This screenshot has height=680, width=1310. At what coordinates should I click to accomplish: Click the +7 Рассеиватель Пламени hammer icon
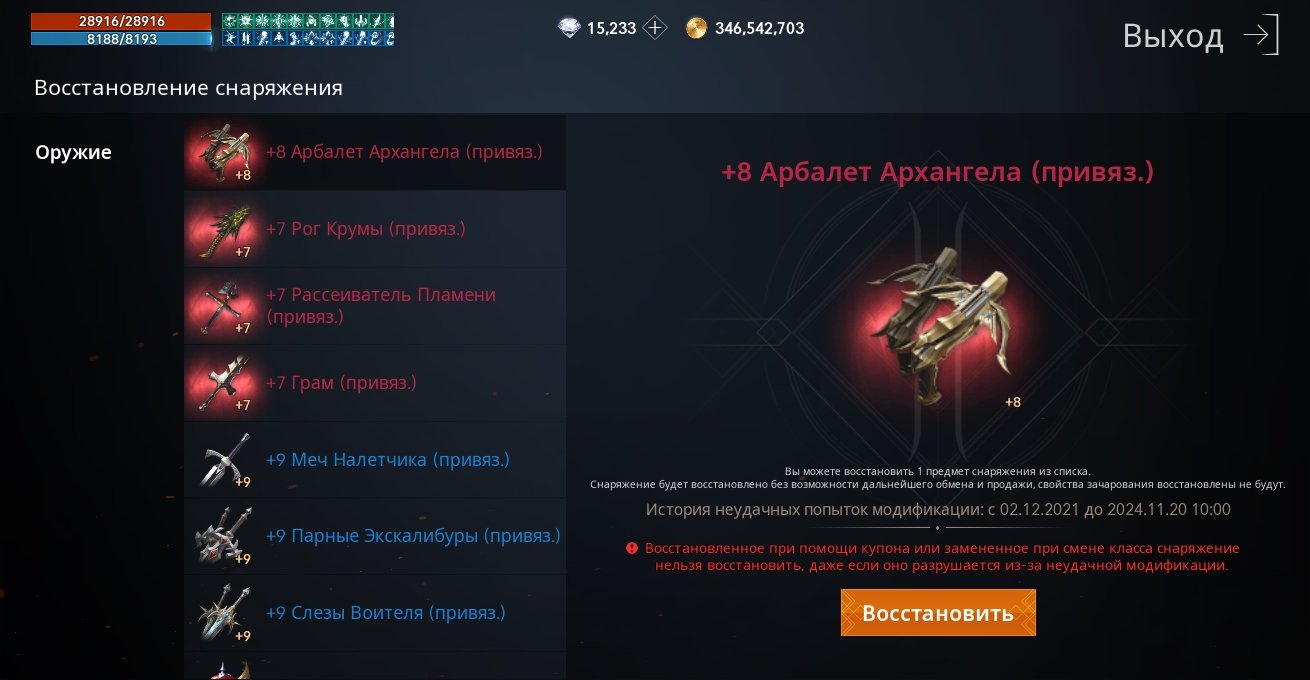222,306
